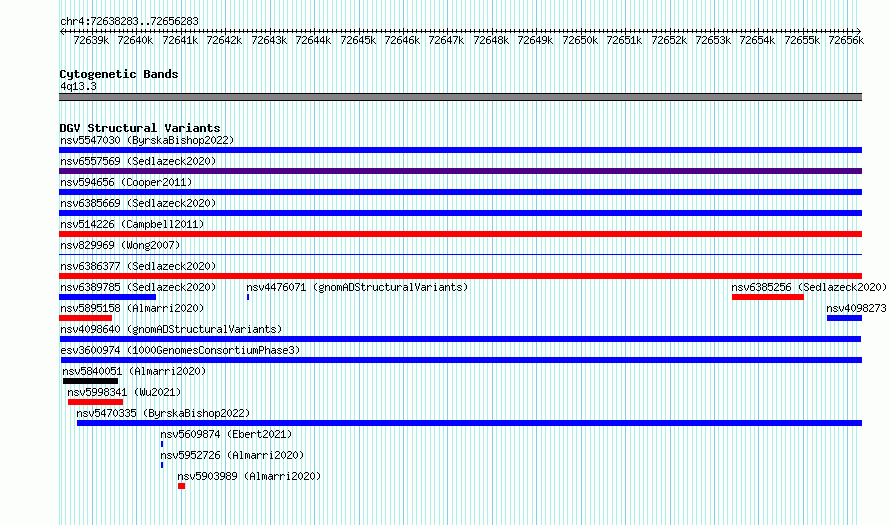Open the nsv514226 (Campbell2011) label
This screenshot has width=890, height=525.
(x=132, y=224)
